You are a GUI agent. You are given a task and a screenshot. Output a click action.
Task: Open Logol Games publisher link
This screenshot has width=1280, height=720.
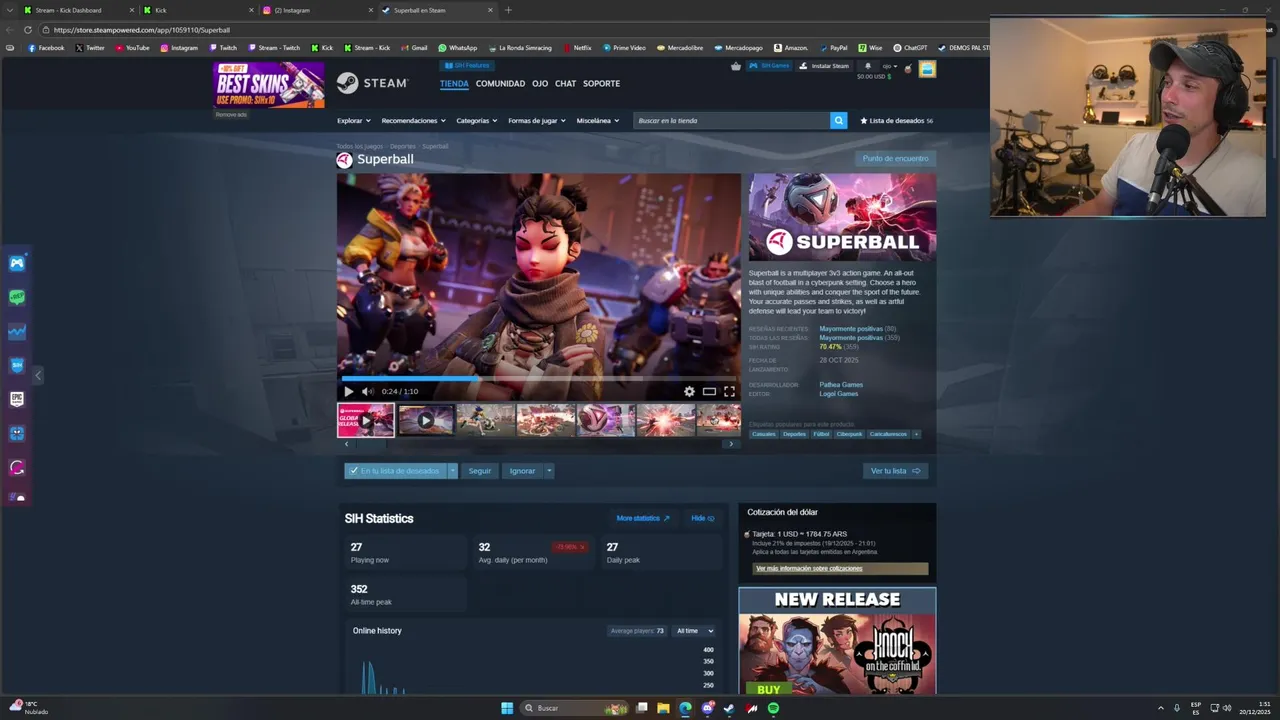pyautogui.click(x=839, y=394)
